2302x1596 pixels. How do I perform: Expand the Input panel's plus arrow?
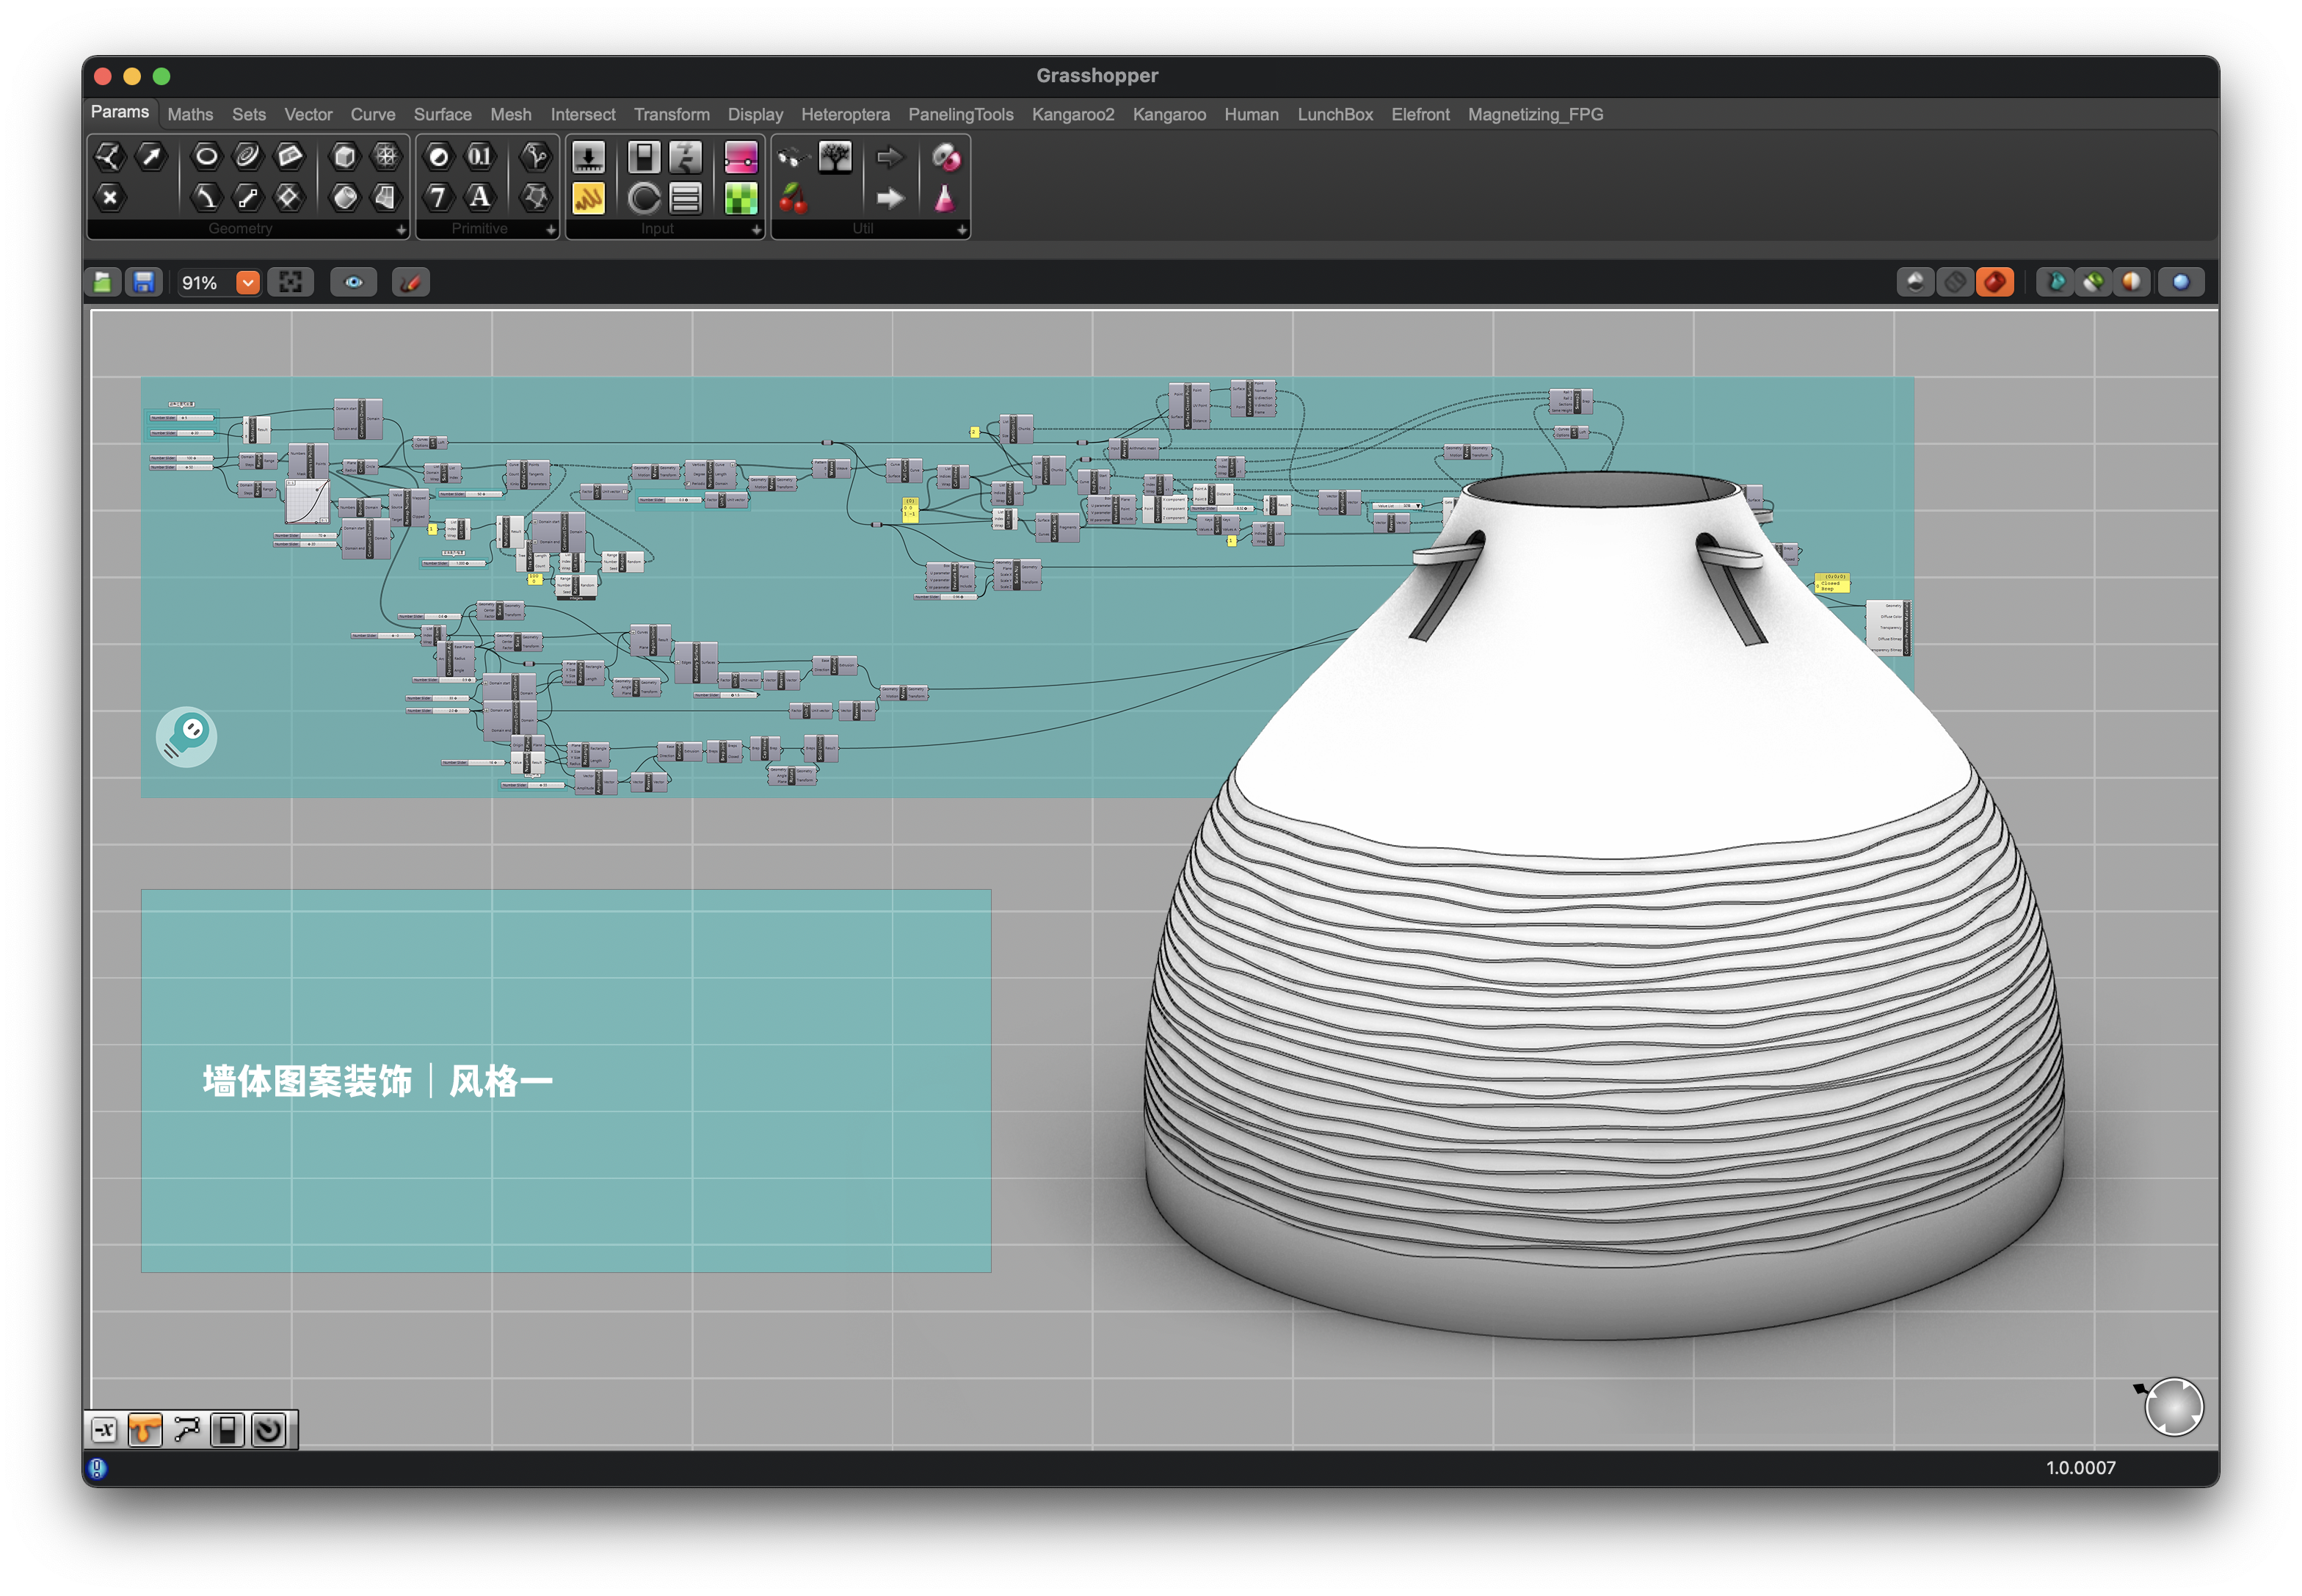point(756,230)
